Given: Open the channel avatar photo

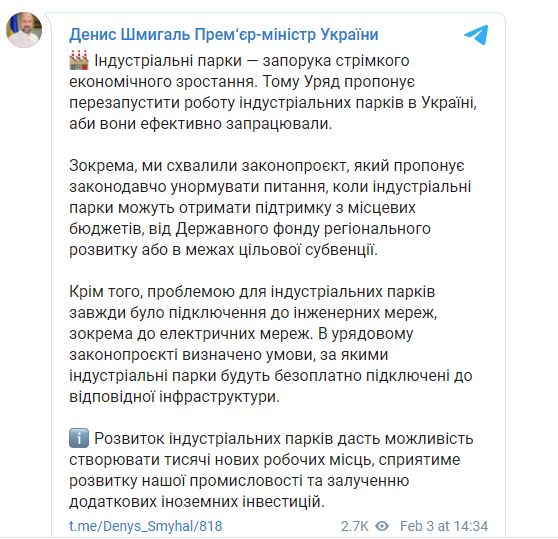Looking at the screenshot, I should click(24, 30).
